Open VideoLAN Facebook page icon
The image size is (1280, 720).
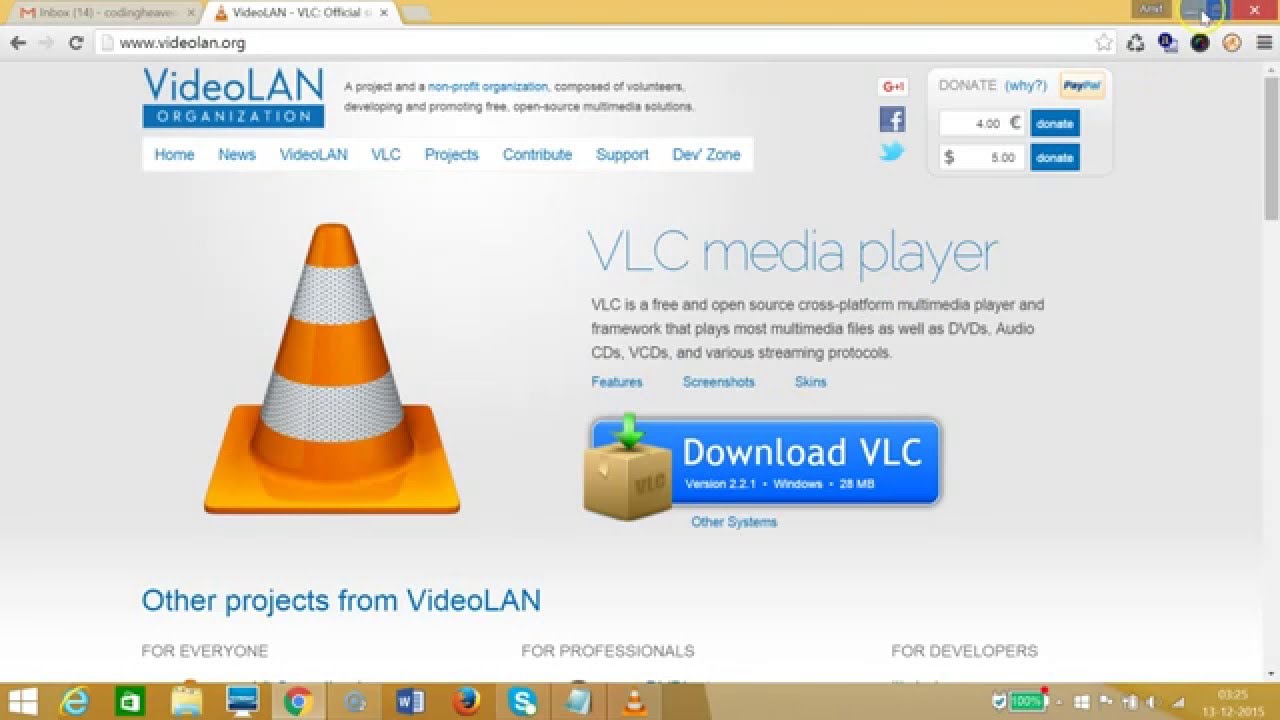[x=892, y=120]
